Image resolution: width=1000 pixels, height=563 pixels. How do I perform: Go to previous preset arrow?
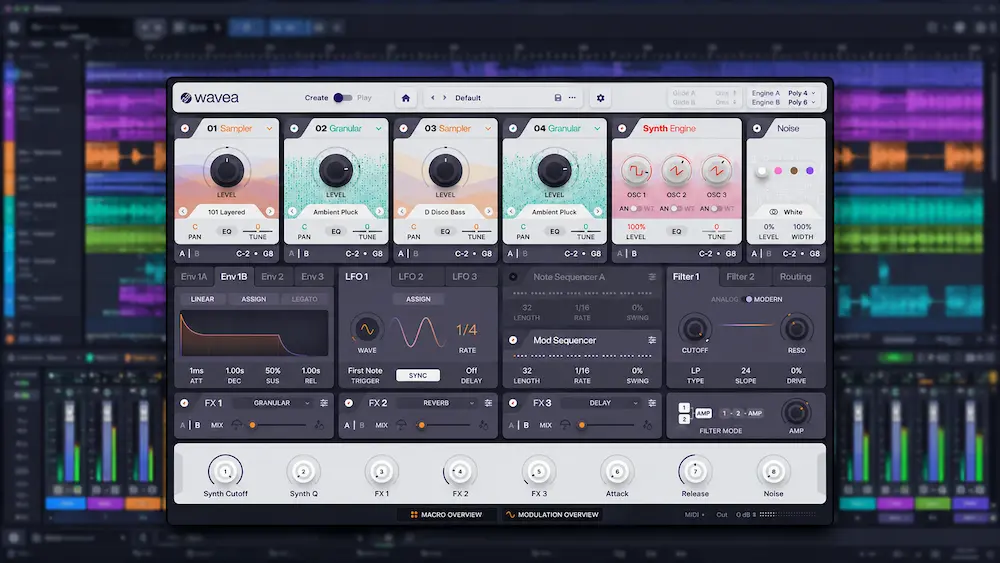pos(433,98)
